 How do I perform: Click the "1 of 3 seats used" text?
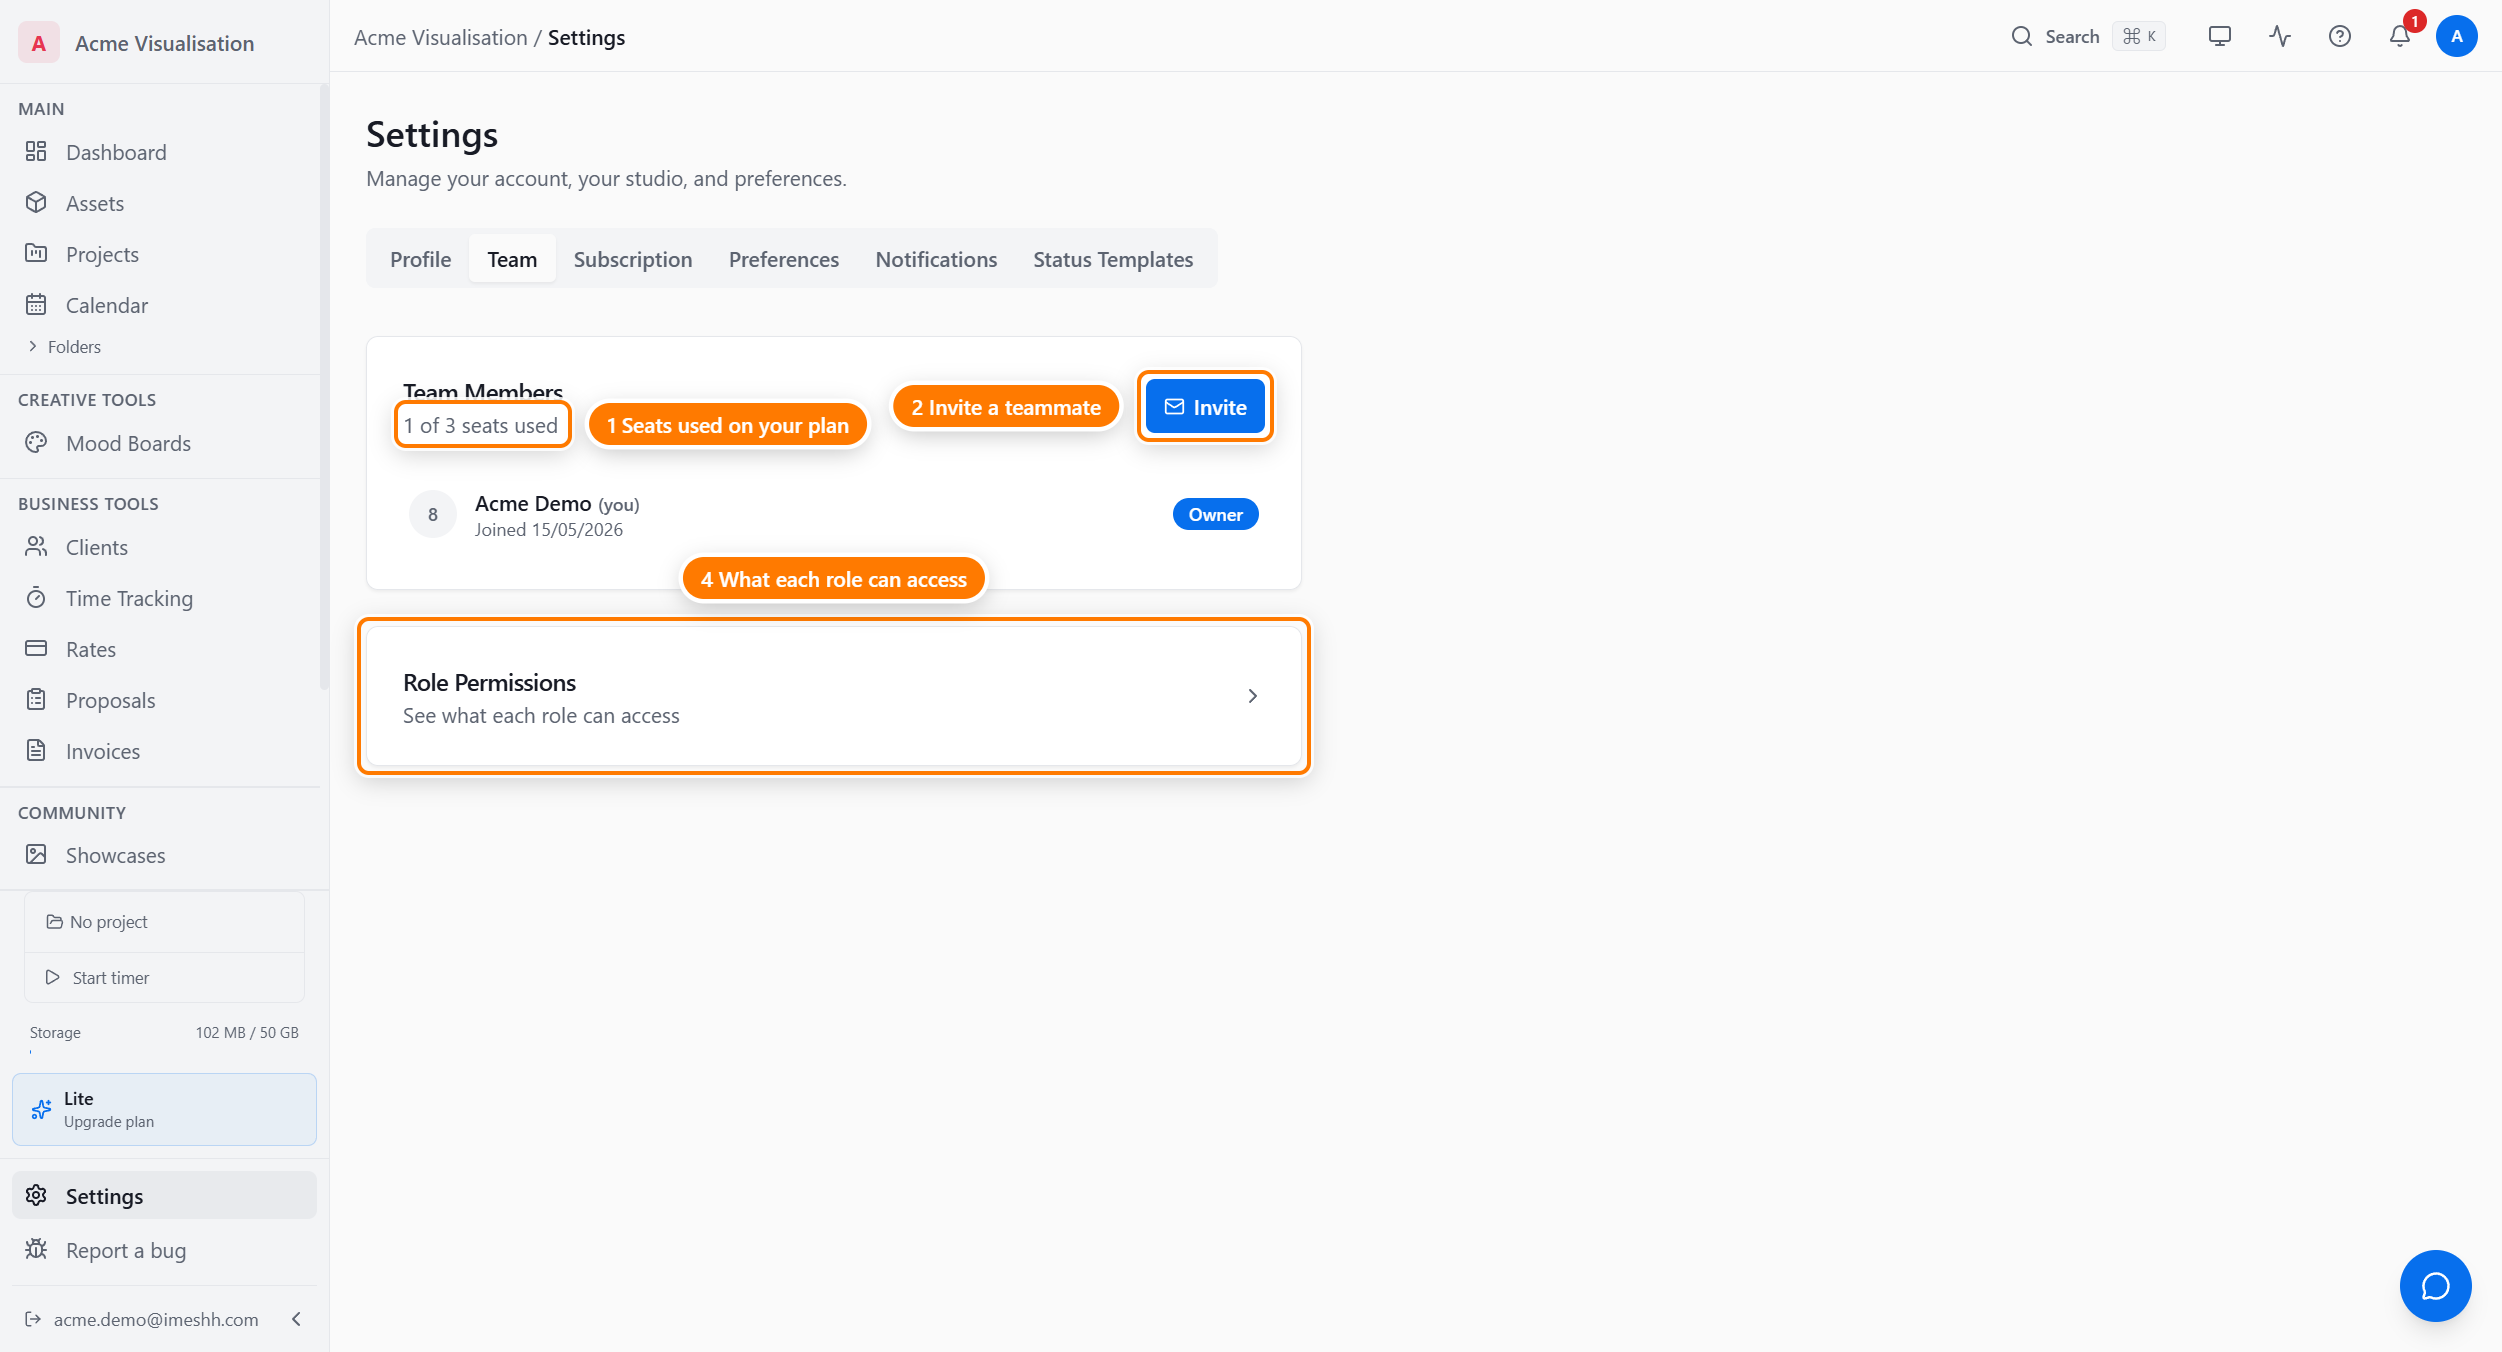(x=481, y=426)
